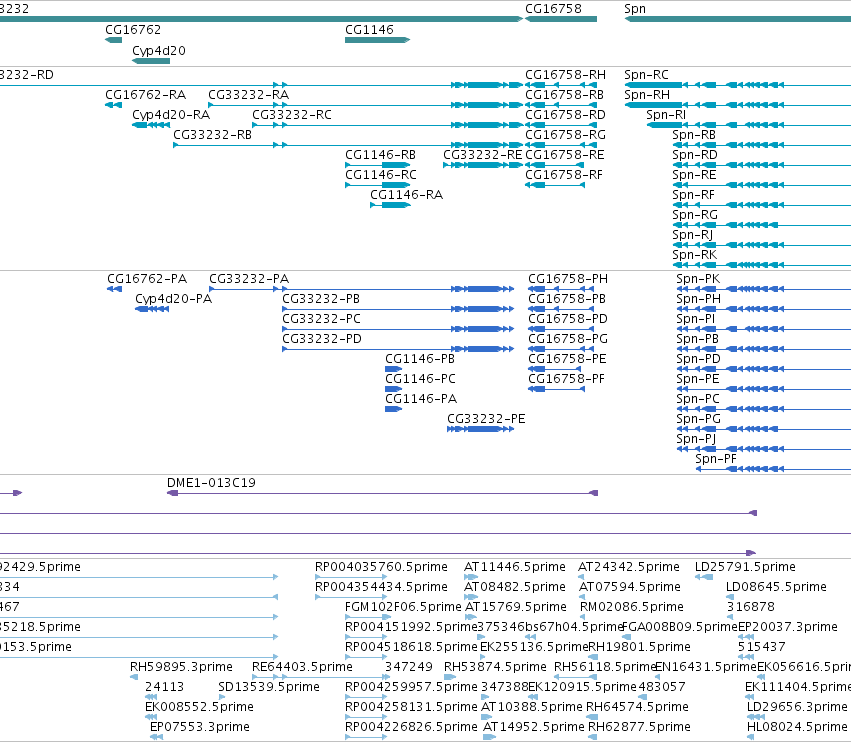Click EST AT24342.5prime
Viewport: 851px width, 742px height.
pos(628,567)
